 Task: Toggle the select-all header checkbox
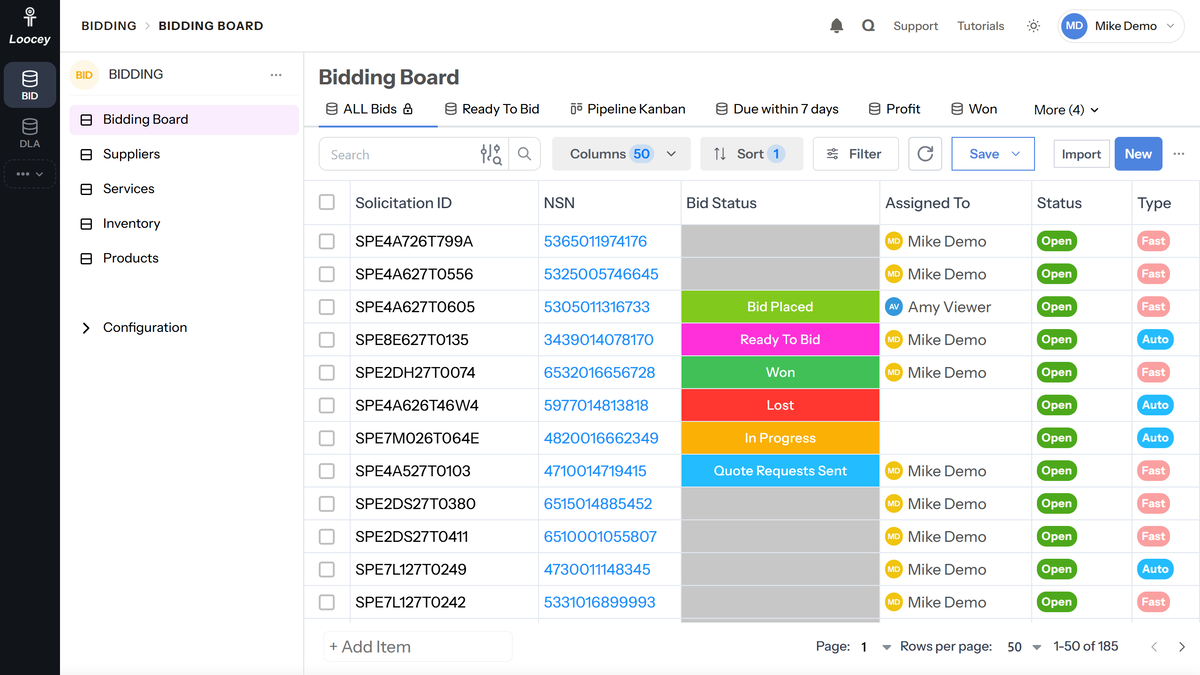(327, 202)
